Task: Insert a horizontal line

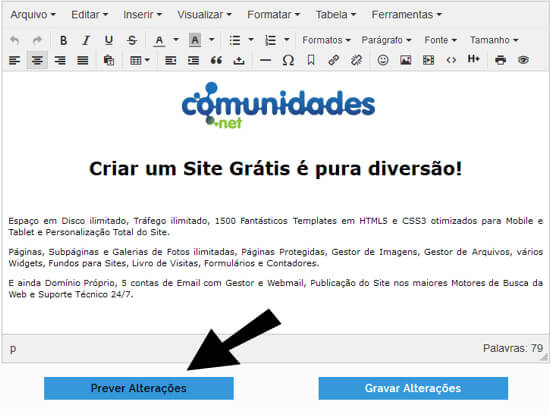Action: [265, 60]
